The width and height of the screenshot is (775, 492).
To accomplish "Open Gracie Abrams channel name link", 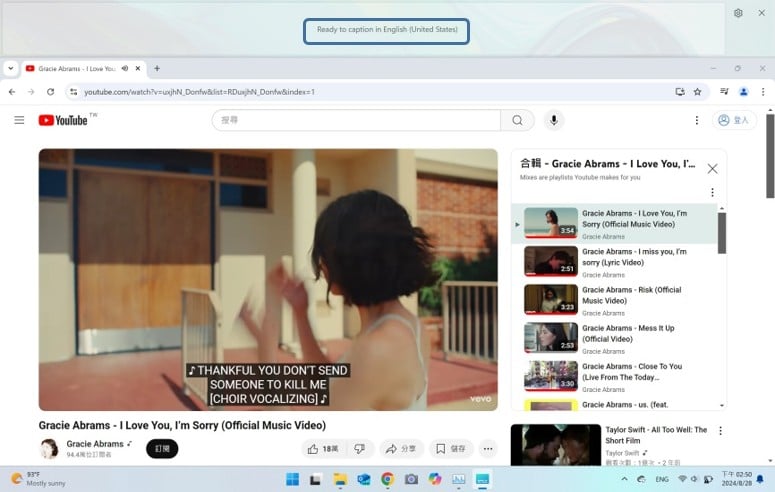I will tap(95, 444).
